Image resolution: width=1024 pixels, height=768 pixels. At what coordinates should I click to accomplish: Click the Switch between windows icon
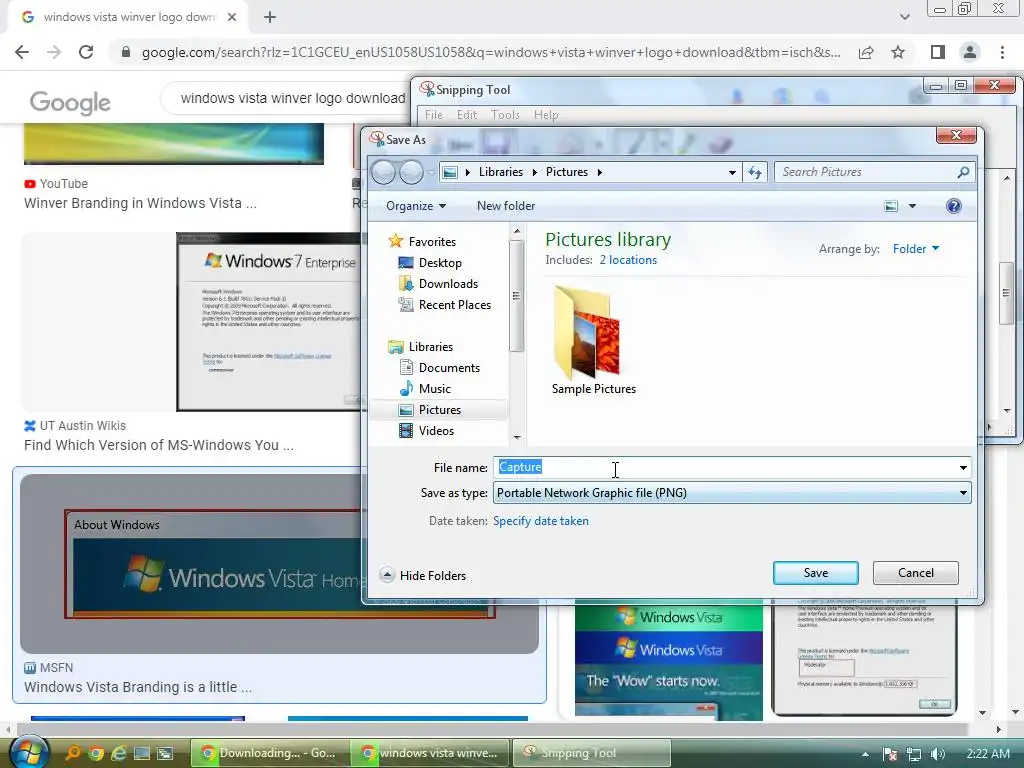pos(165,753)
